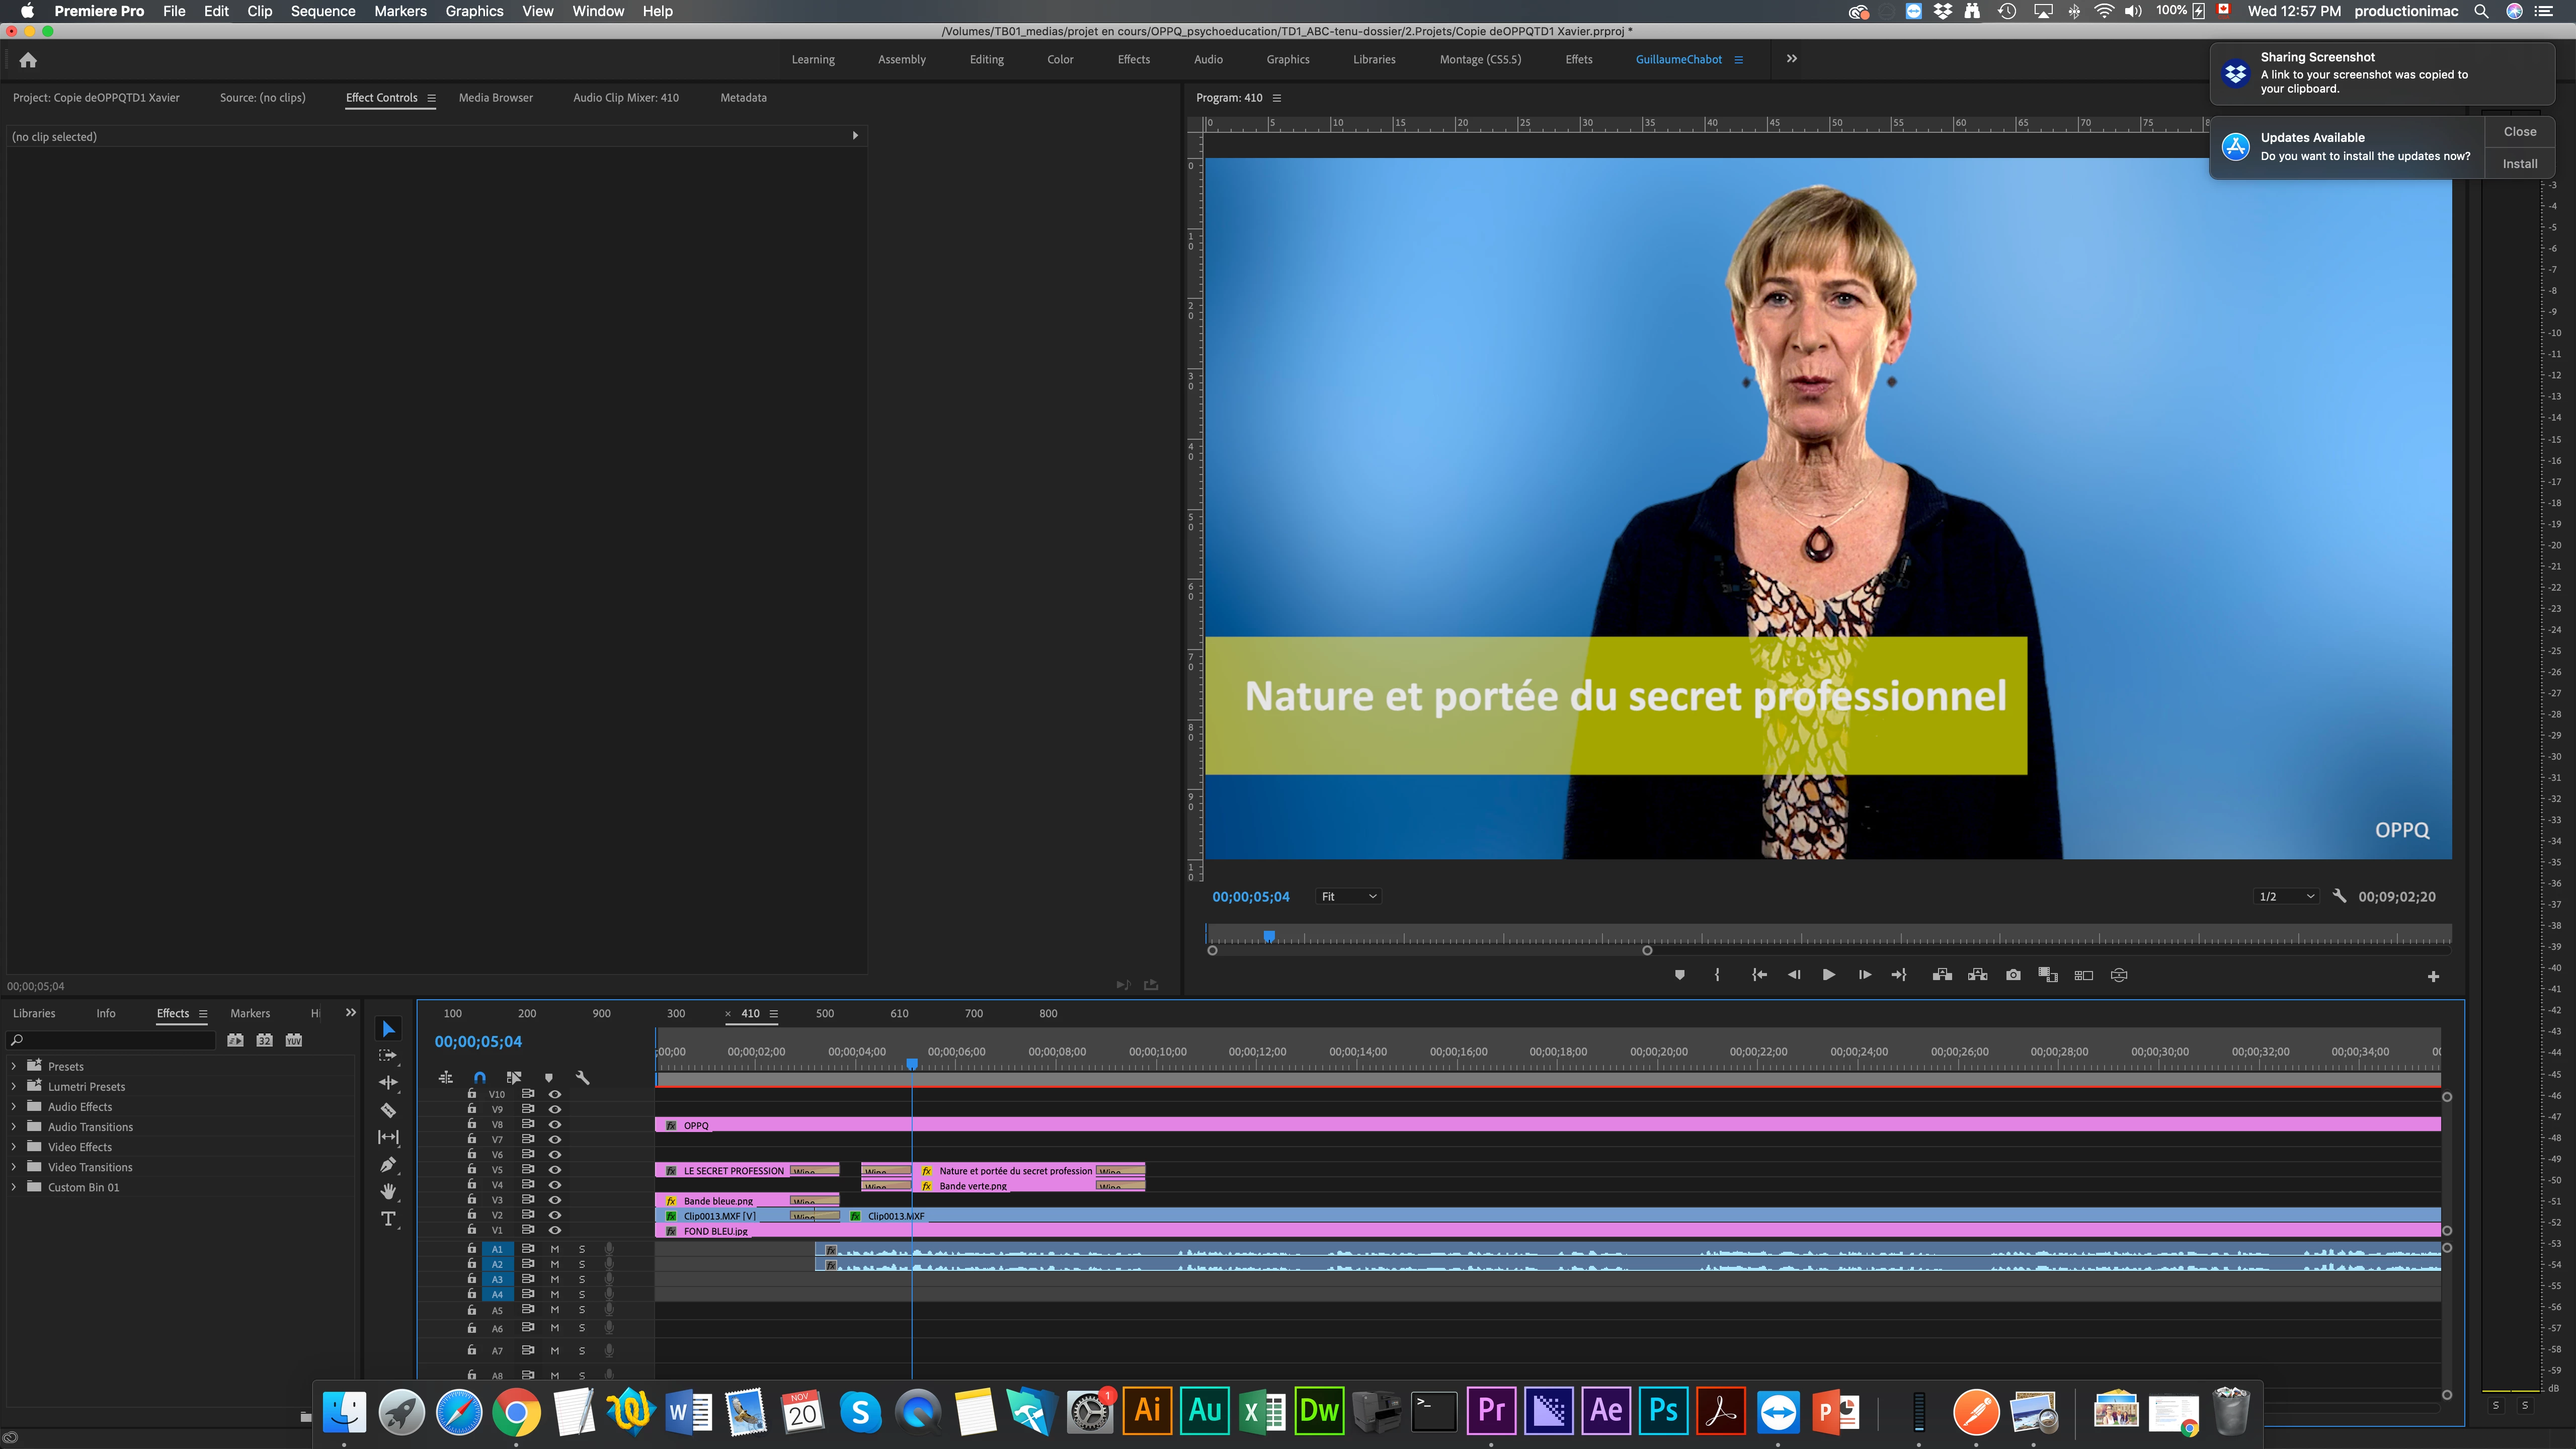Click Export Frame camera icon
2576x1449 pixels.
click(x=2013, y=975)
